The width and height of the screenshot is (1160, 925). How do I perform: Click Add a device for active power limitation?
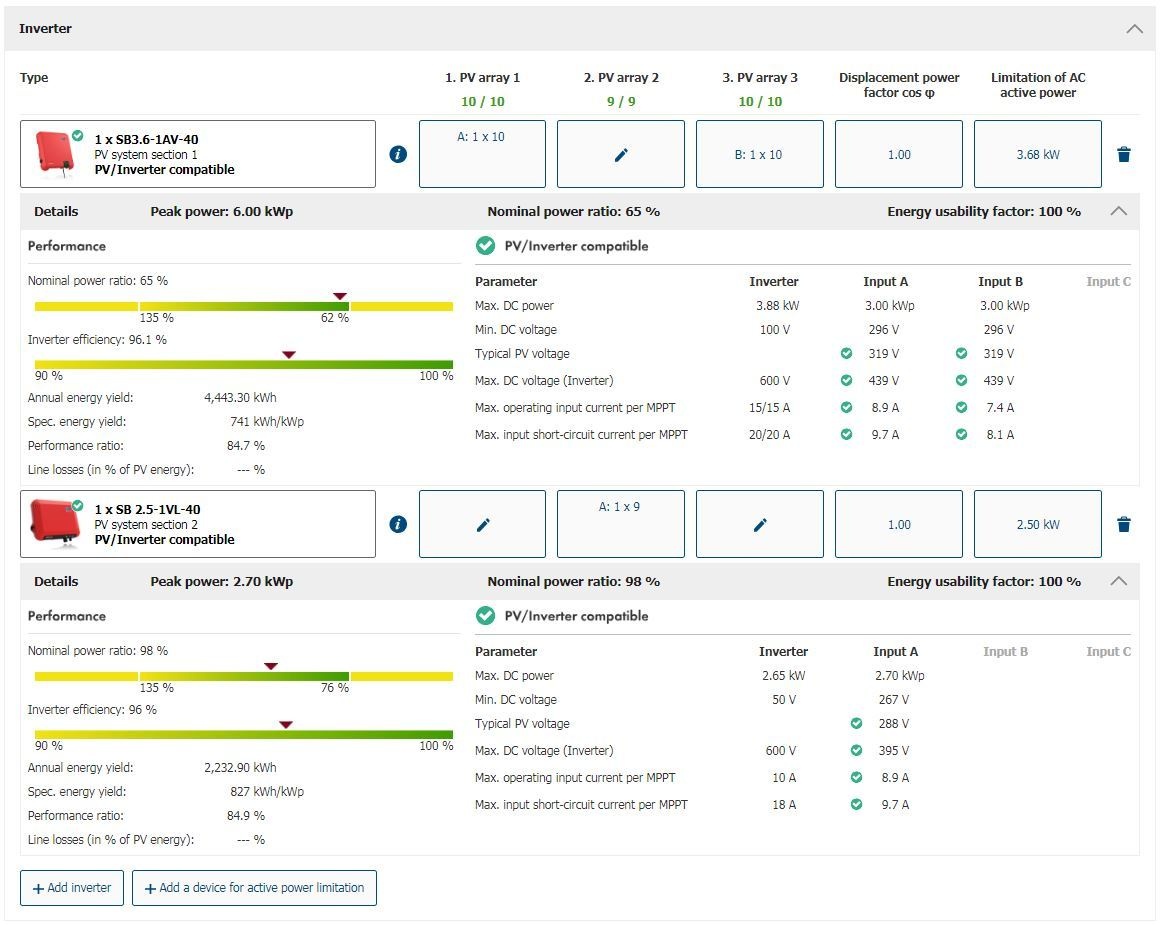254,888
